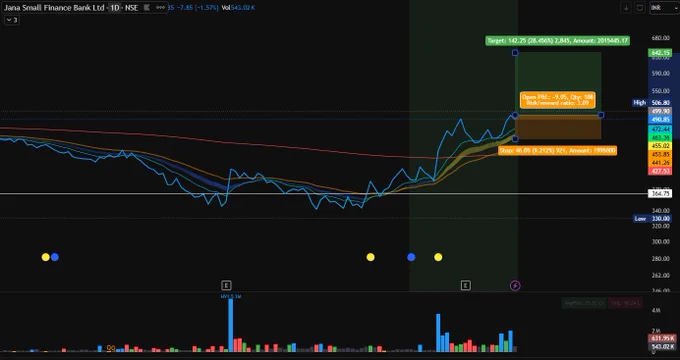680x360 pixels.
Task: Click the Low 330.00 price label
Action: tap(652, 219)
